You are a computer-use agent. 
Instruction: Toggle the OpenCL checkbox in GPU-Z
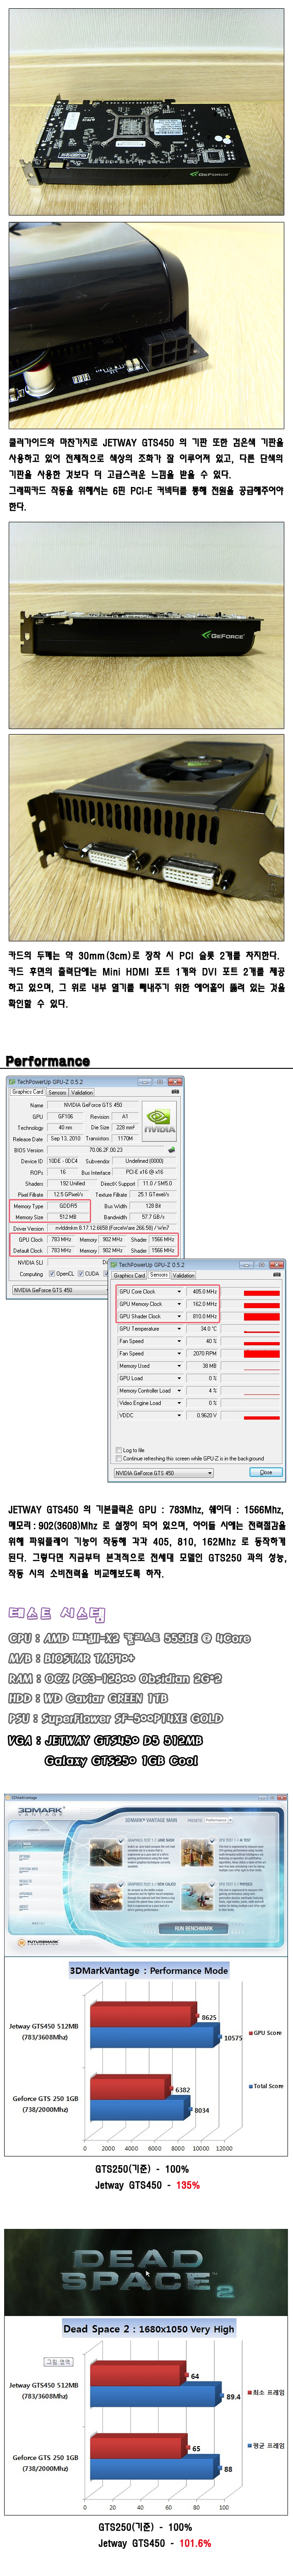[x=52, y=1273]
